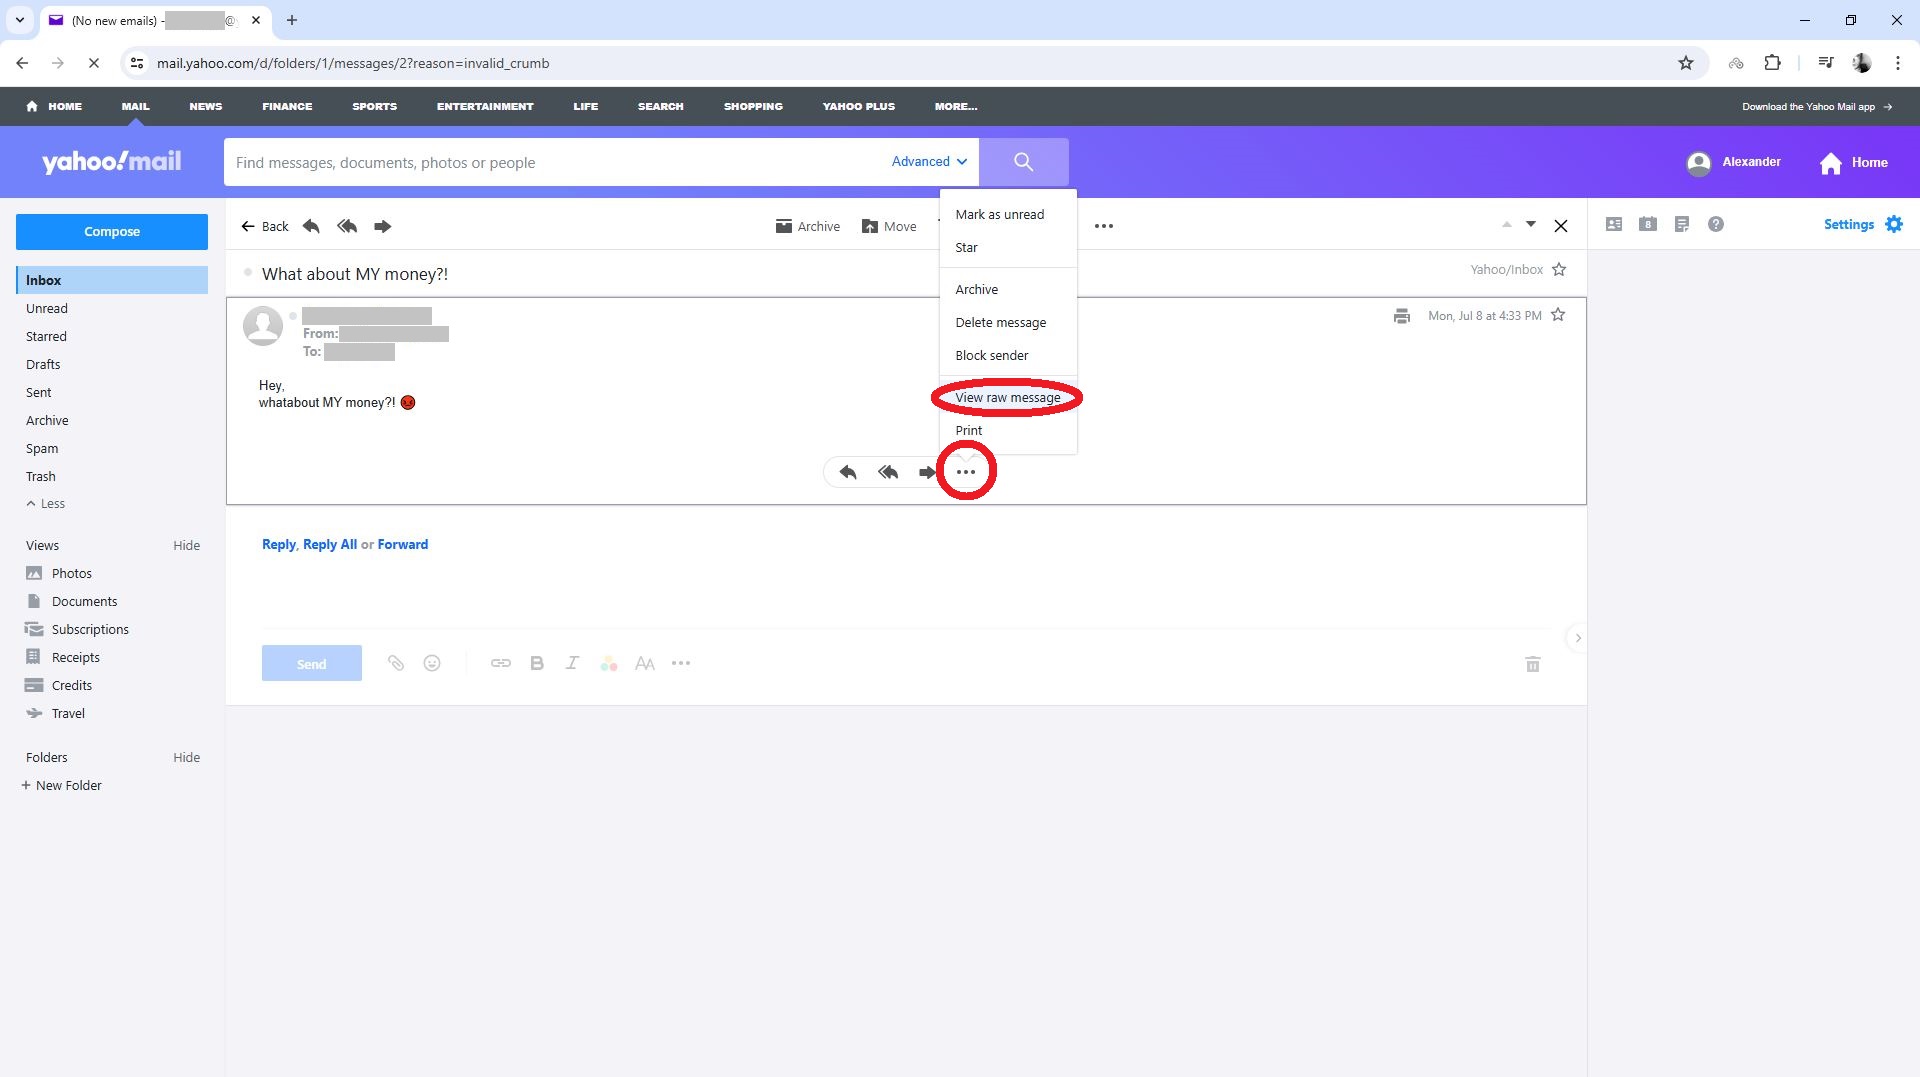Click the Compose button
This screenshot has height=1077, width=1920.
pyautogui.click(x=112, y=231)
